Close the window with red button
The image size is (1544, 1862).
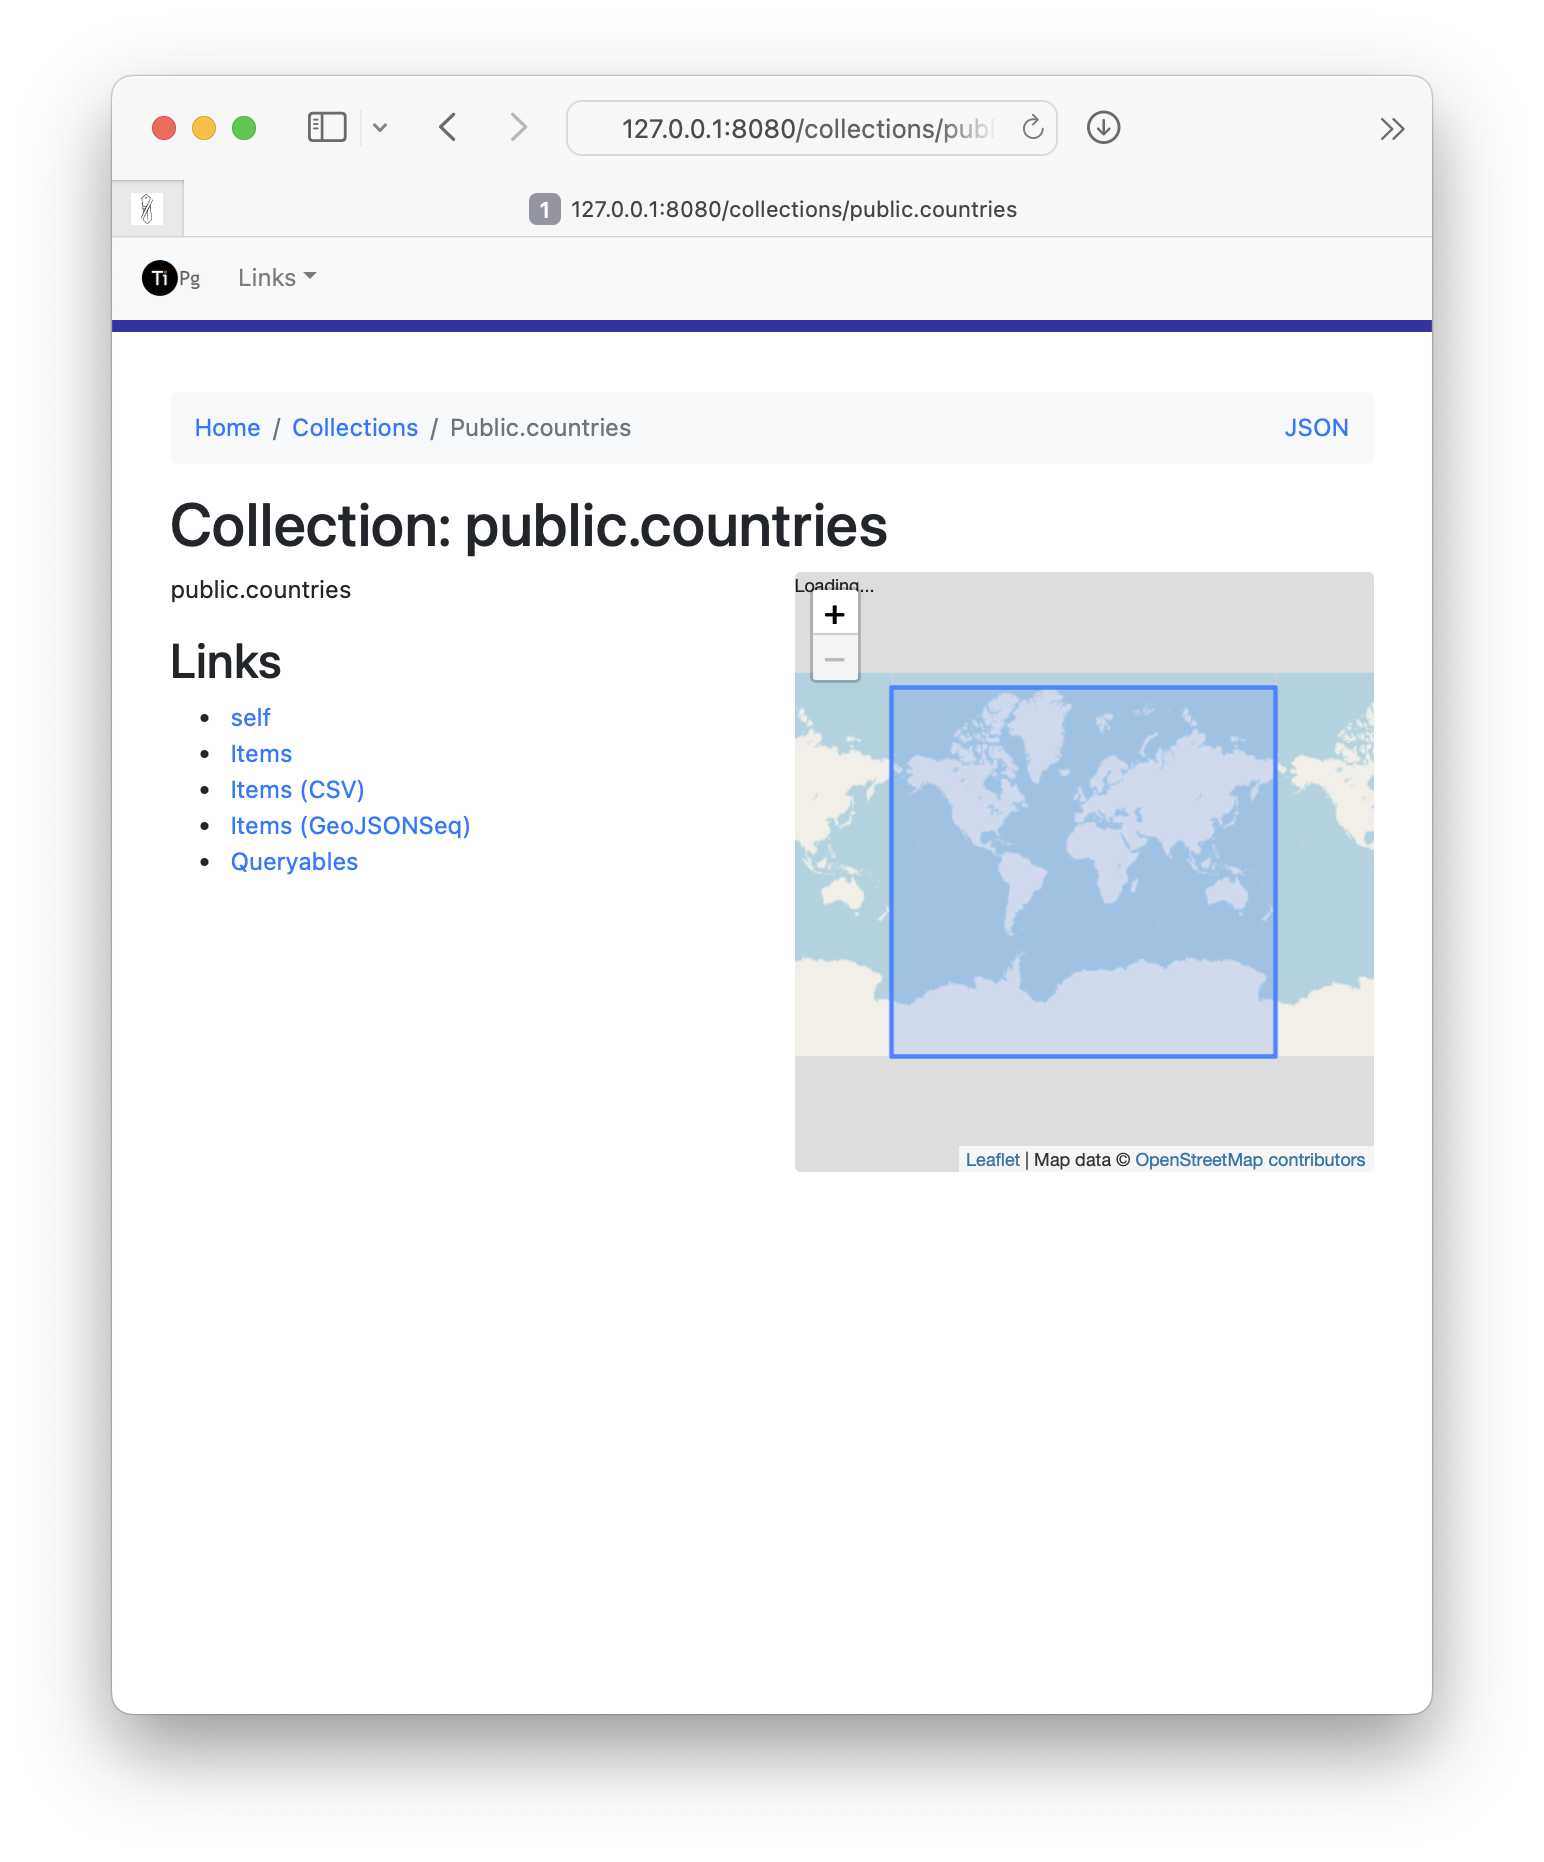click(x=164, y=128)
